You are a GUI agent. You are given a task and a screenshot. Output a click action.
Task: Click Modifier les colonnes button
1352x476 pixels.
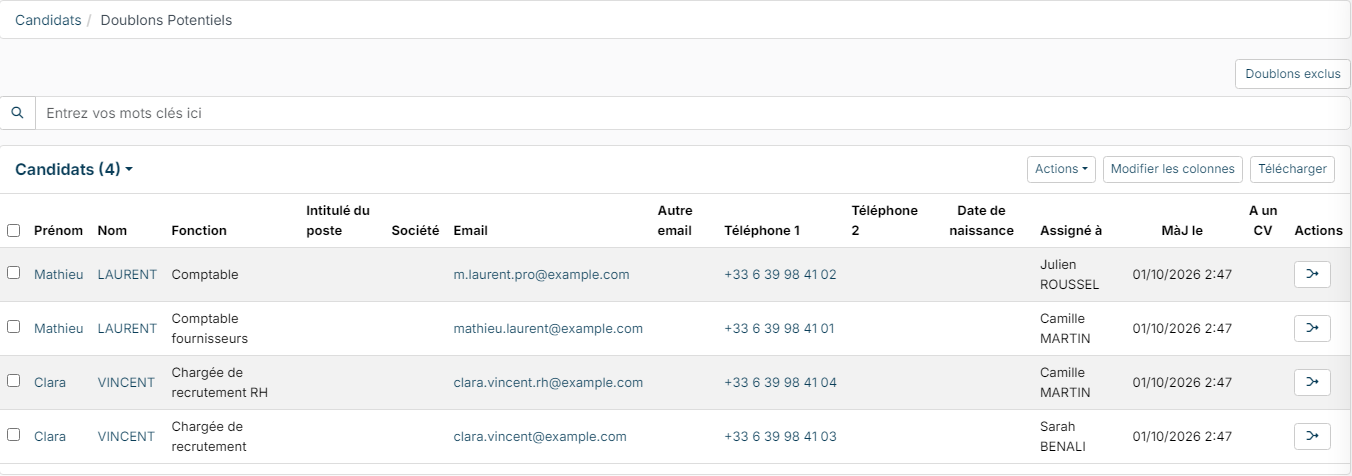point(1173,169)
